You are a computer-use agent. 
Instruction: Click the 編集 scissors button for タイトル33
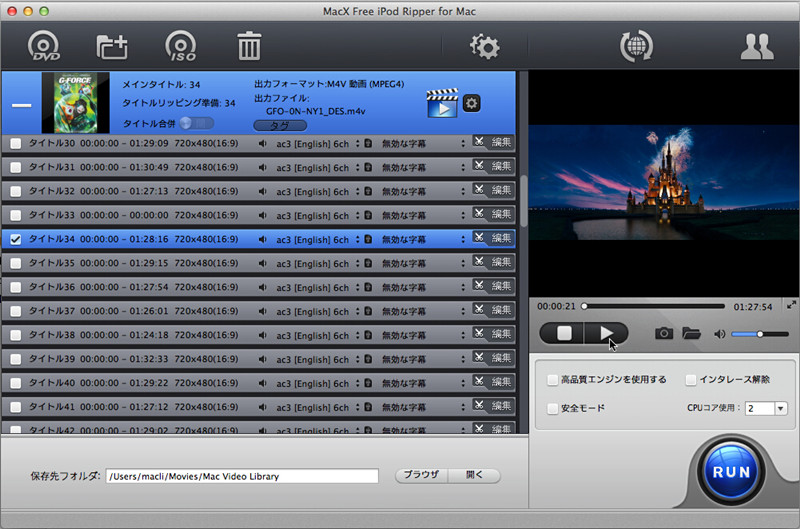(493, 214)
